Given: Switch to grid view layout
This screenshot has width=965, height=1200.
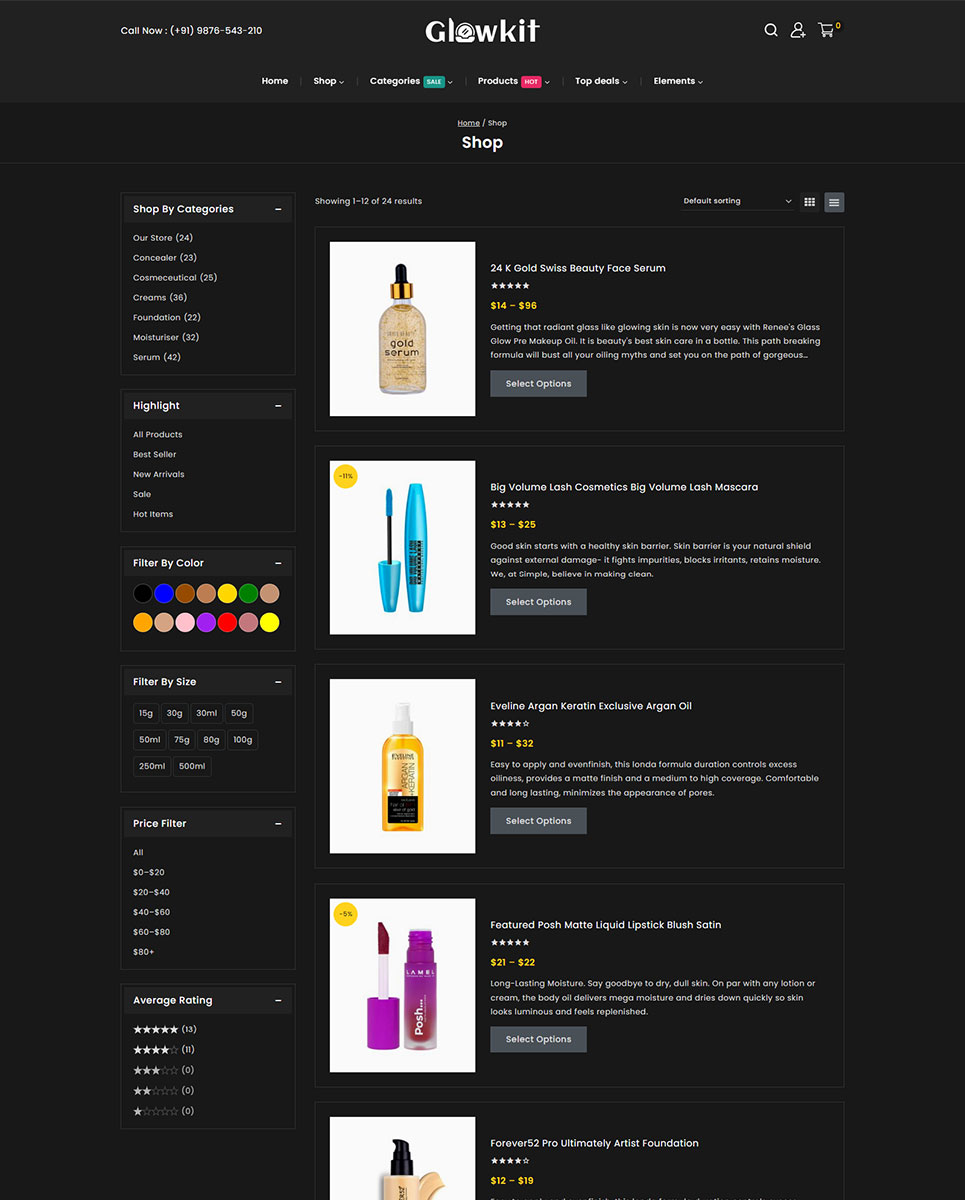Looking at the screenshot, I should (x=810, y=202).
